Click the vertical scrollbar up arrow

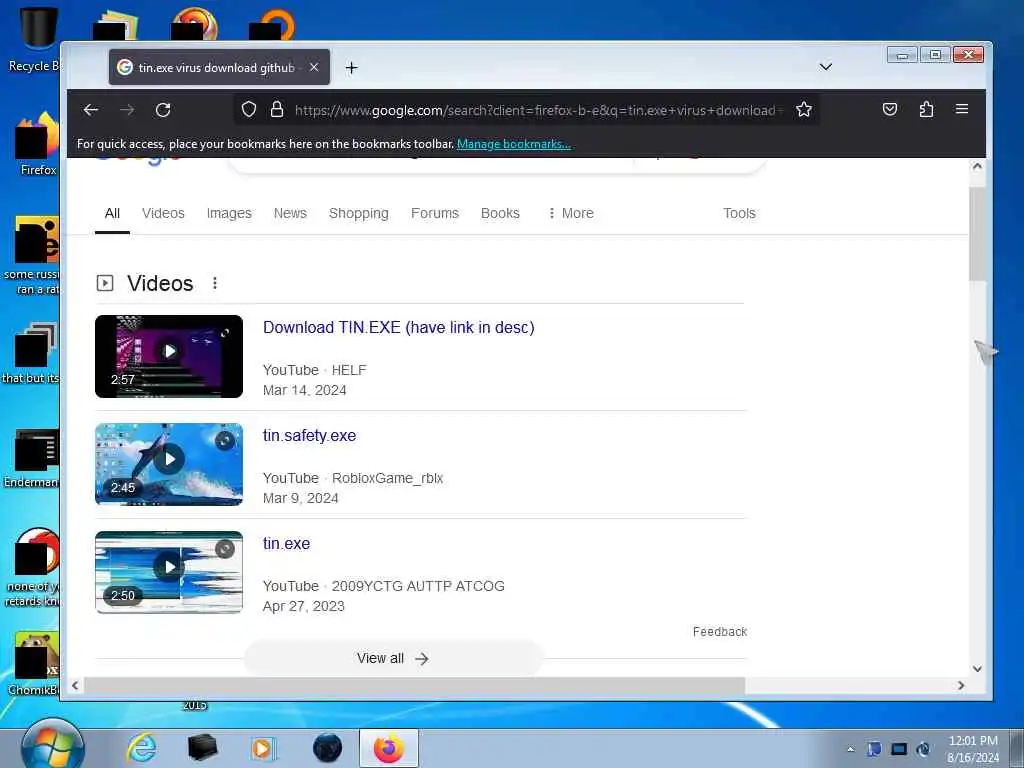click(977, 166)
